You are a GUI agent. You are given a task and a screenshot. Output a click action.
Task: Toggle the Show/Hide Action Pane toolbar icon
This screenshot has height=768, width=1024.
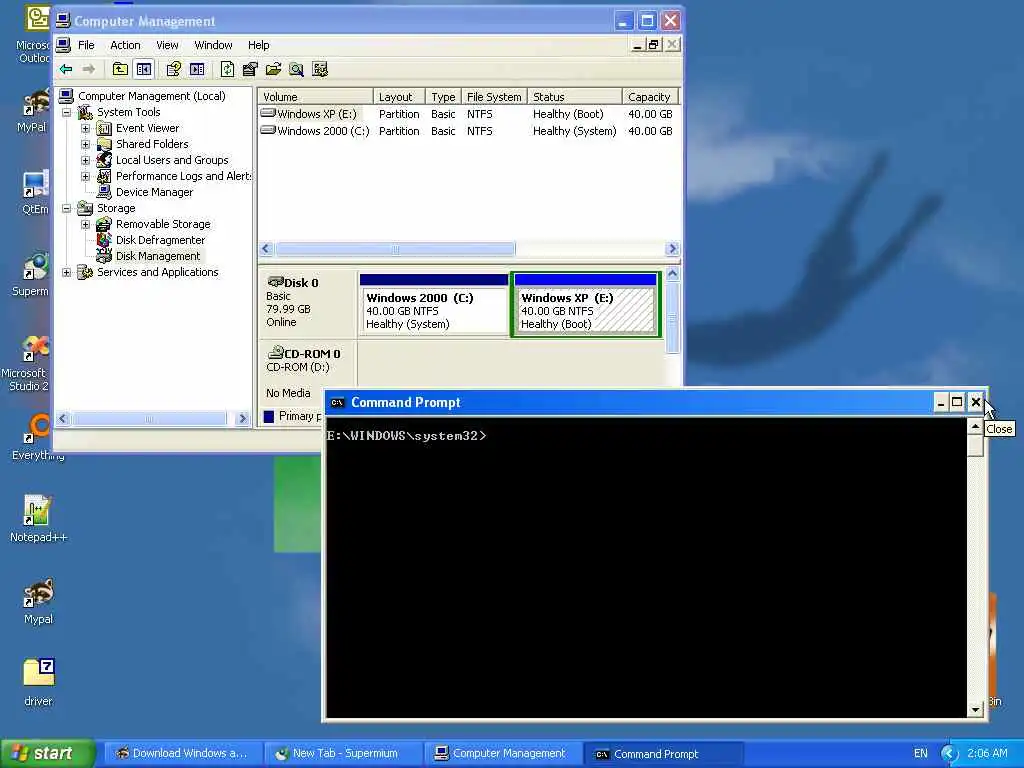pos(197,69)
